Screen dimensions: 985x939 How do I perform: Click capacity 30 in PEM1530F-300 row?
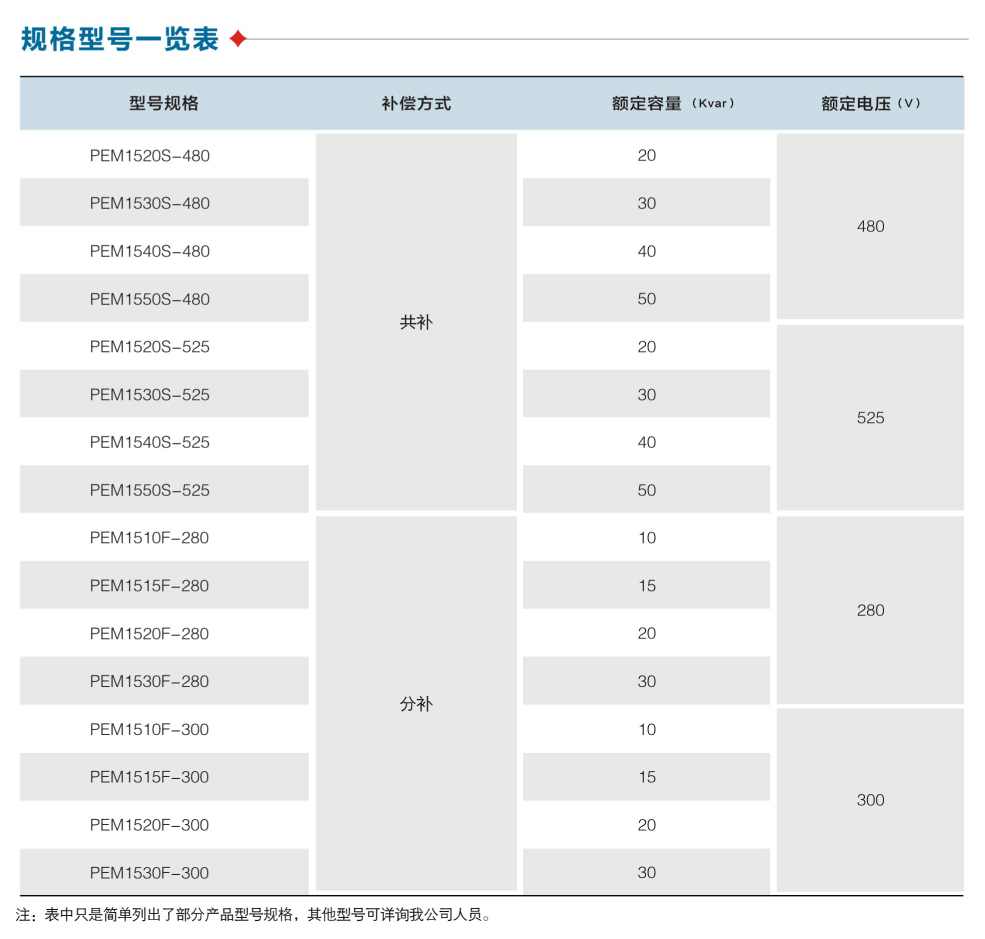[646, 872]
